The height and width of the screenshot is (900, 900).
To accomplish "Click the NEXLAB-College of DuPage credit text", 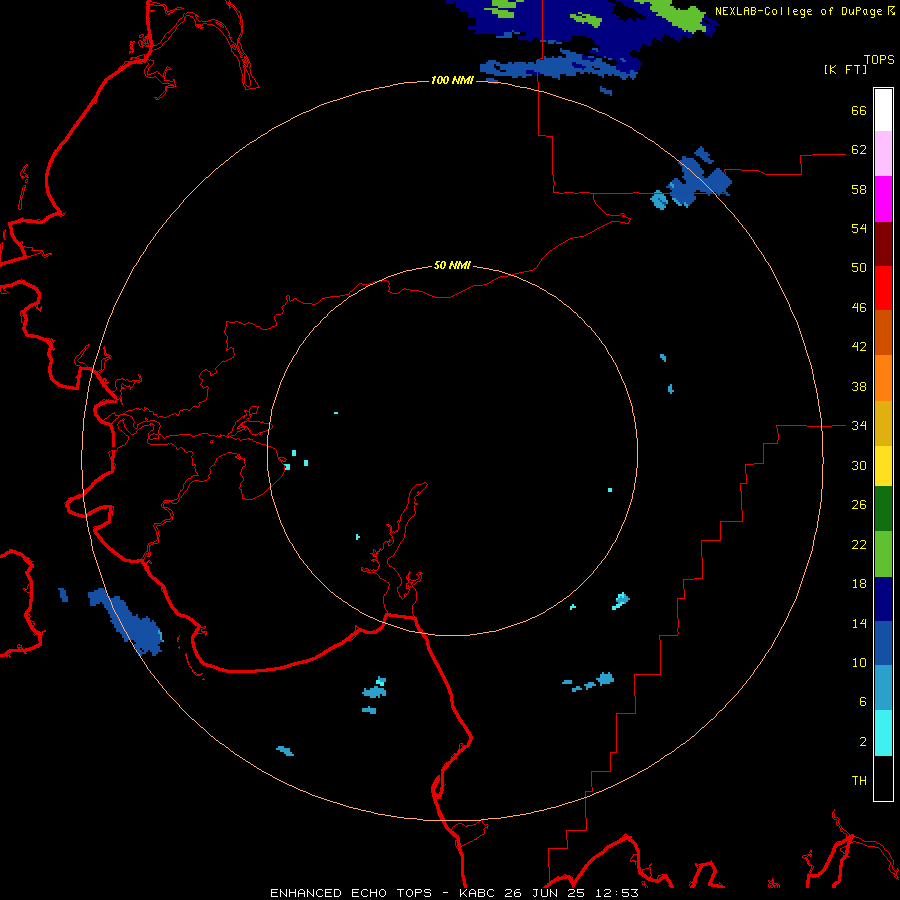I will pyautogui.click(x=804, y=11).
